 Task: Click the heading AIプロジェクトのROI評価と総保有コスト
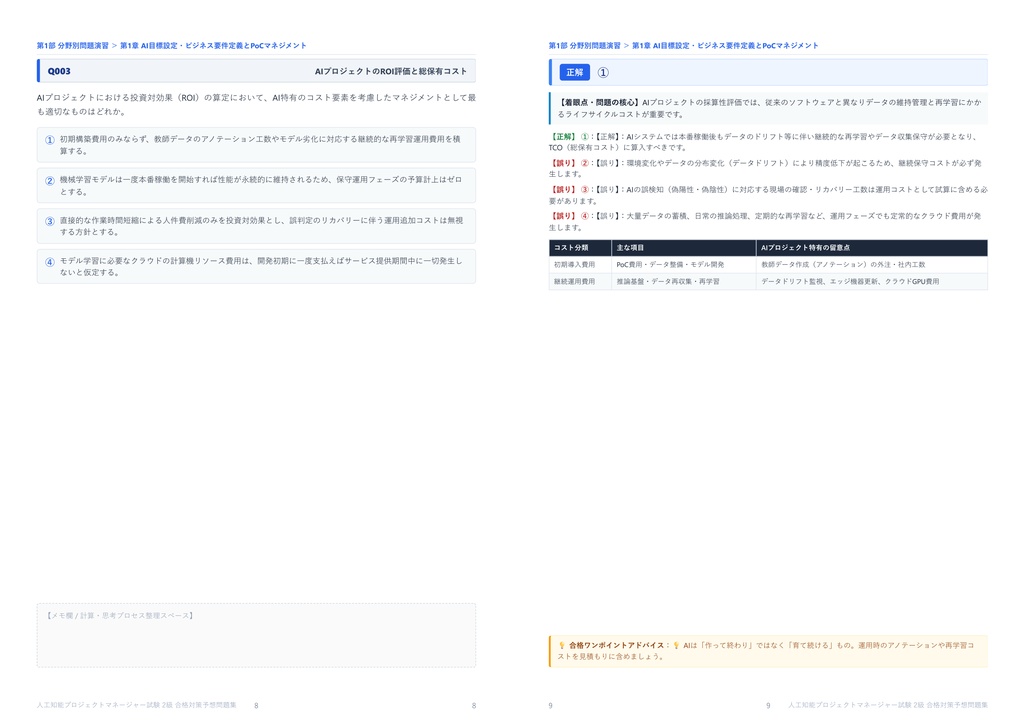click(391, 71)
